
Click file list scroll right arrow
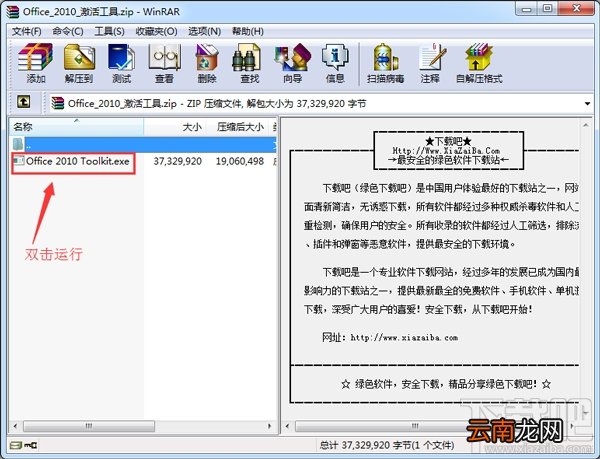tap(269, 426)
